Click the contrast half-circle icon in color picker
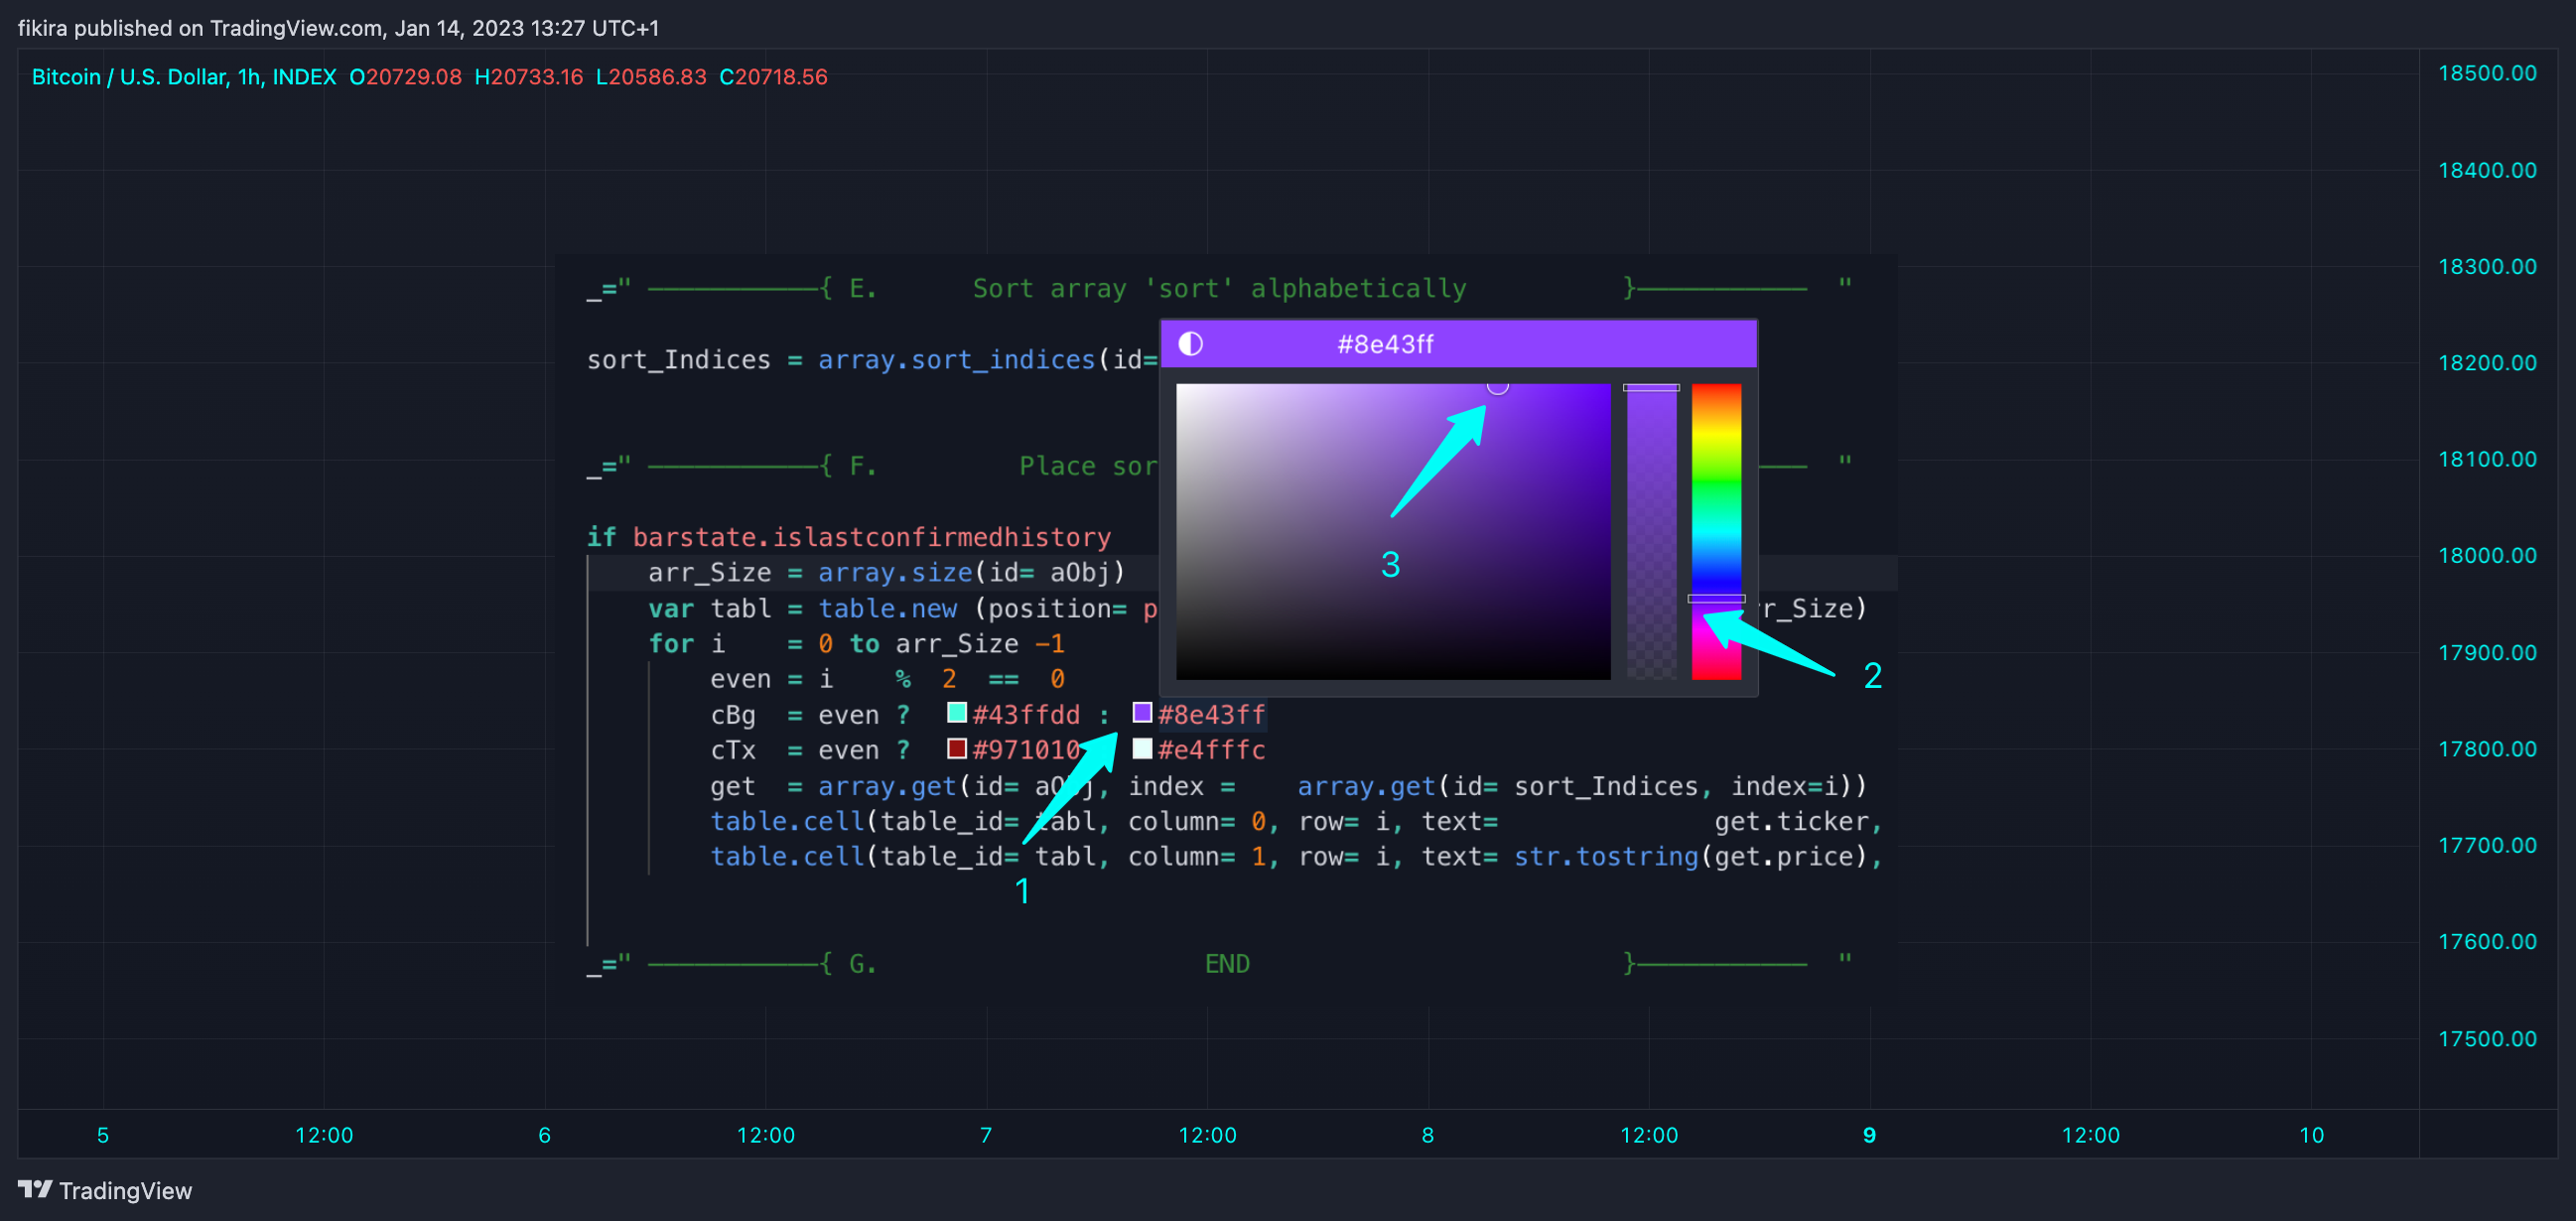This screenshot has height=1221, width=2576. pos(1190,344)
